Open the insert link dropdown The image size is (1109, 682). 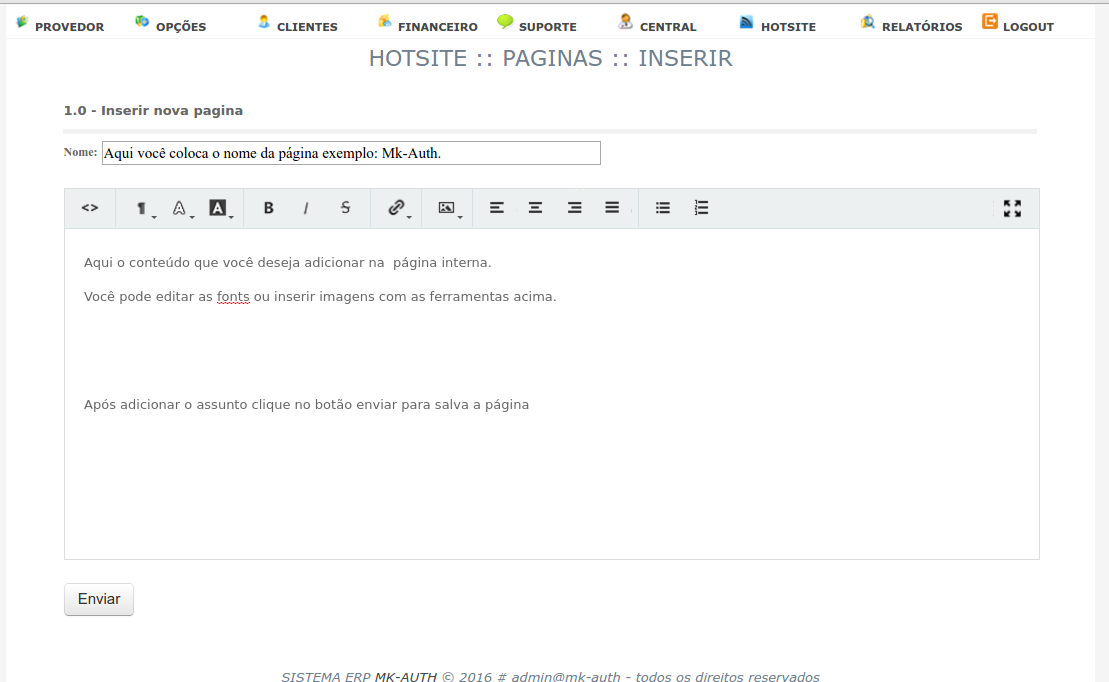[x=398, y=208]
